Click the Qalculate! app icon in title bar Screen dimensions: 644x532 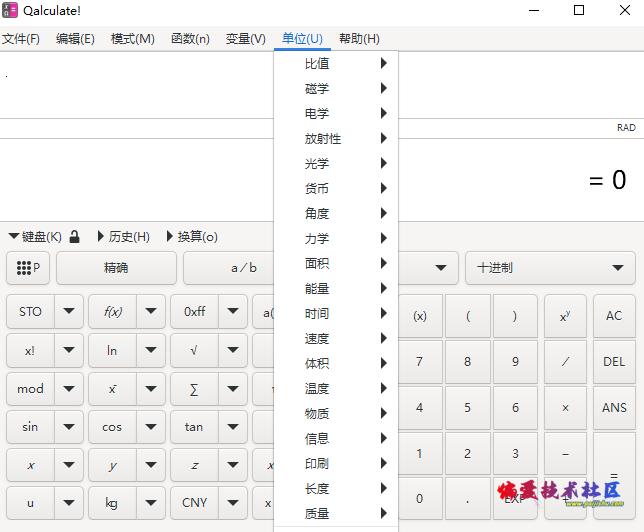click(10, 10)
